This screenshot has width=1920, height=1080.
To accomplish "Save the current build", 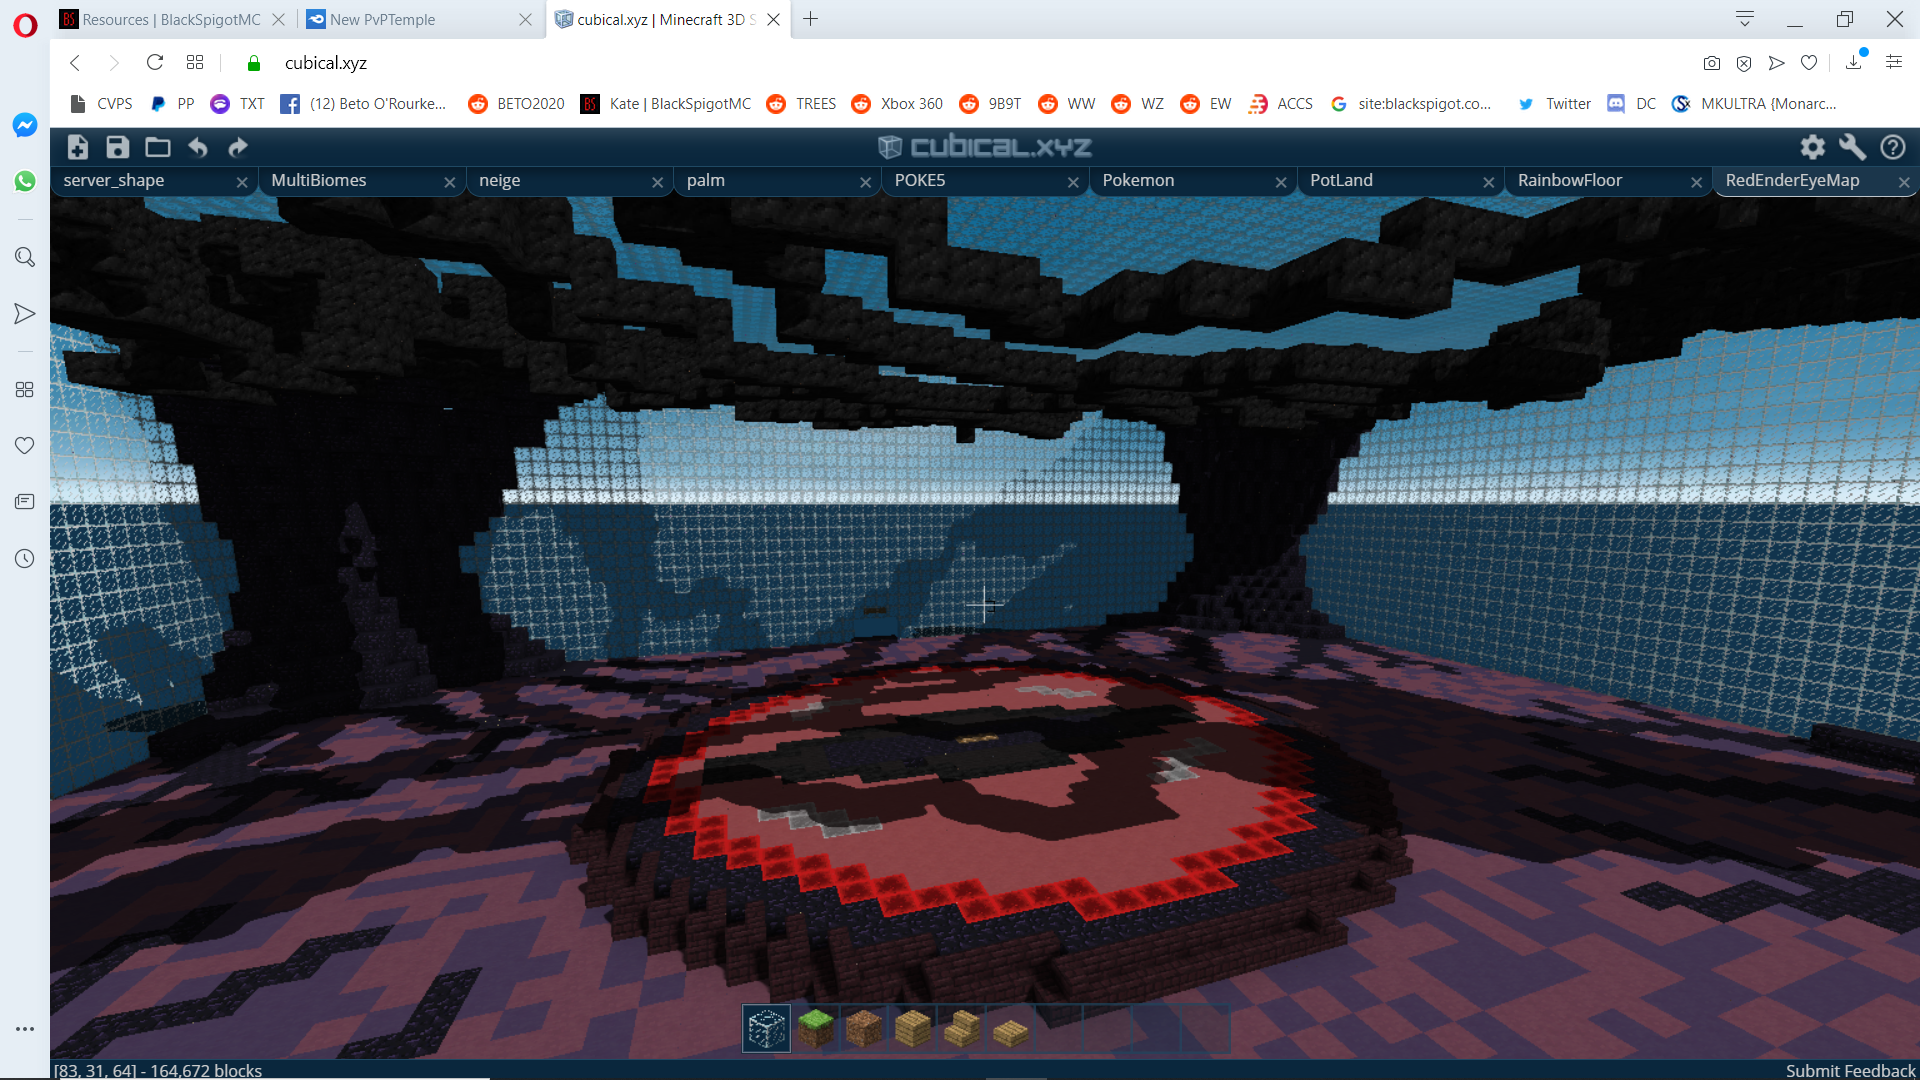I will point(117,147).
